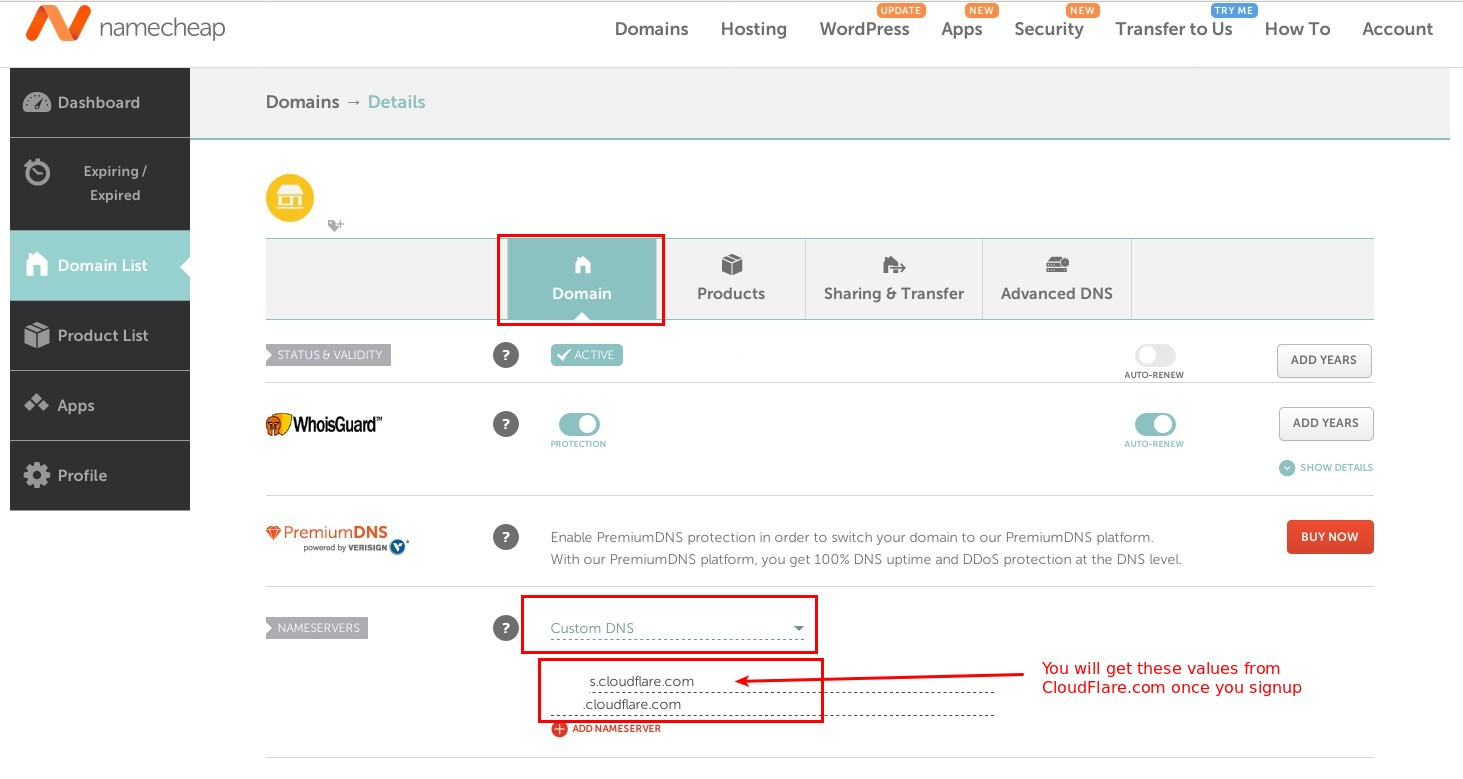Open help for WhoisGuard

coord(506,424)
